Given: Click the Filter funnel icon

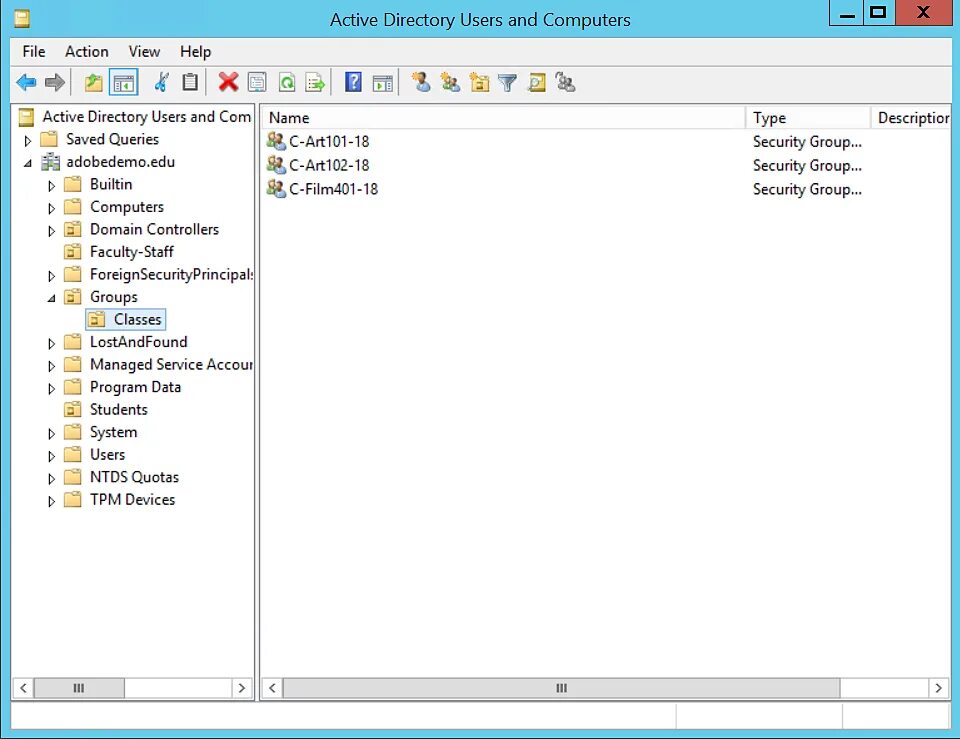Looking at the screenshot, I should click(x=508, y=82).
